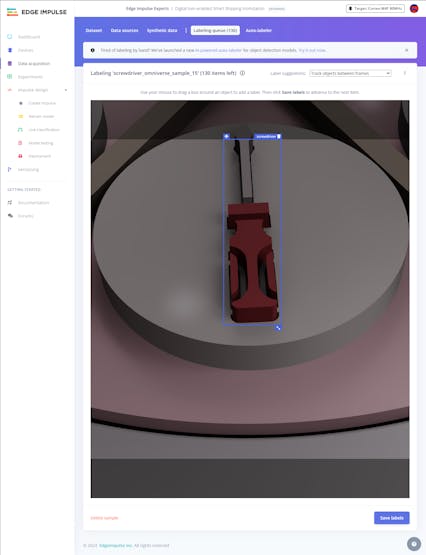Viewport: 426px width, 555px height.
Task: Open the help chat bubble icon
Action: 414,544
